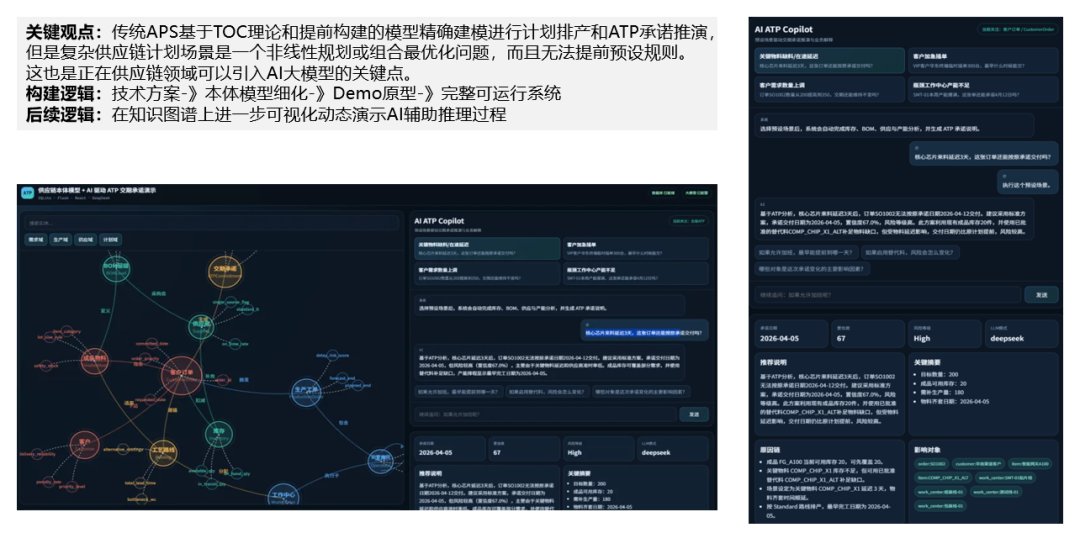1080x533 pixels.
Task: Click first green button in demo header
Action: 663,194
